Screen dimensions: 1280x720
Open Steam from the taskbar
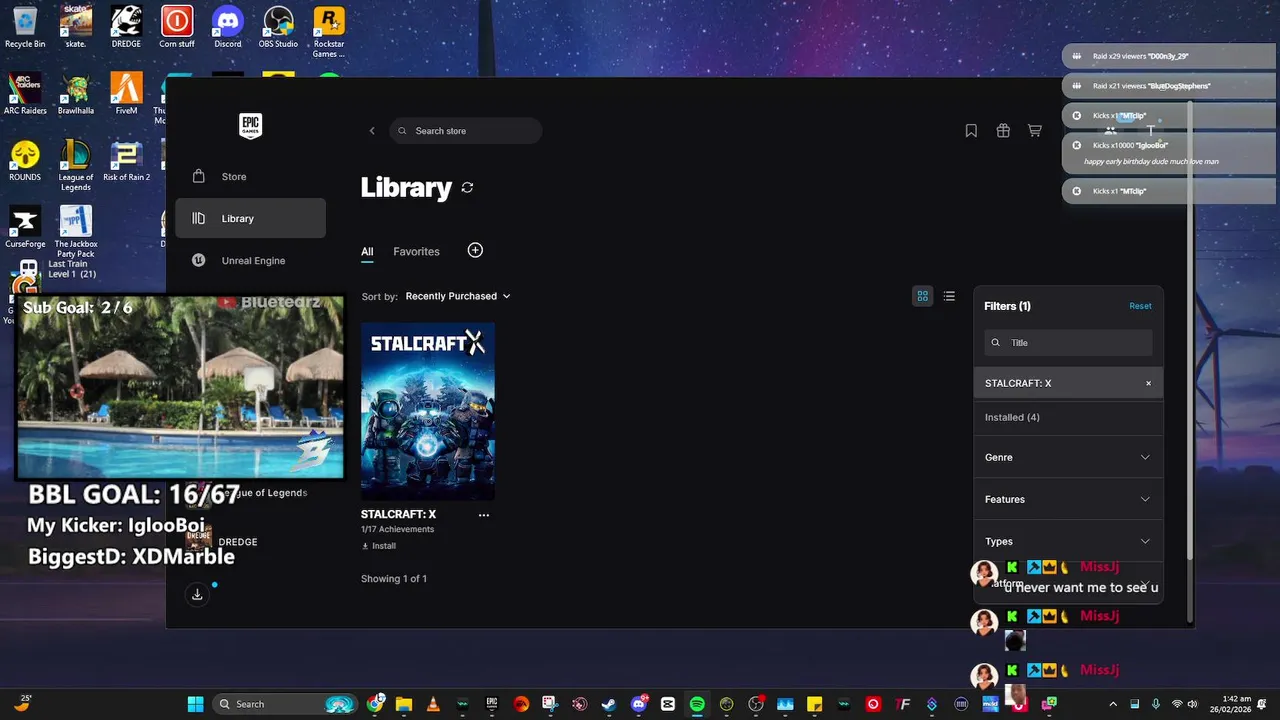pos(609,704)
